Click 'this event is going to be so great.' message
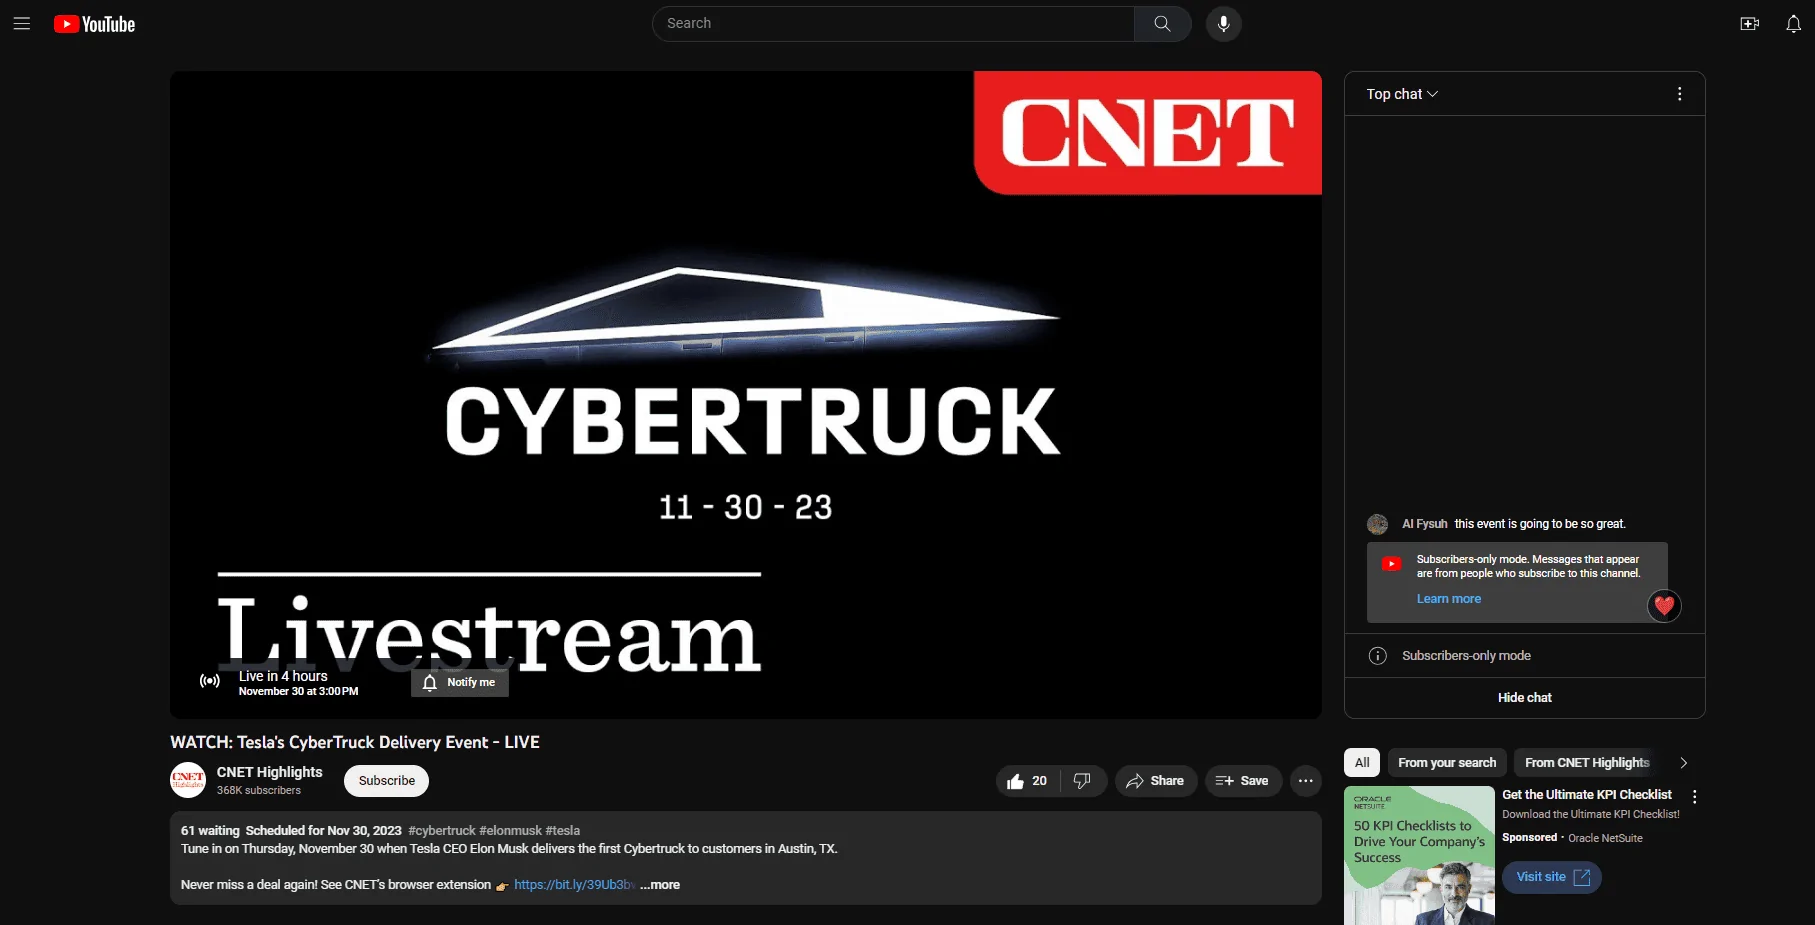Image resolution: width=1815 pixels, height=925 pixels. 1540,524
